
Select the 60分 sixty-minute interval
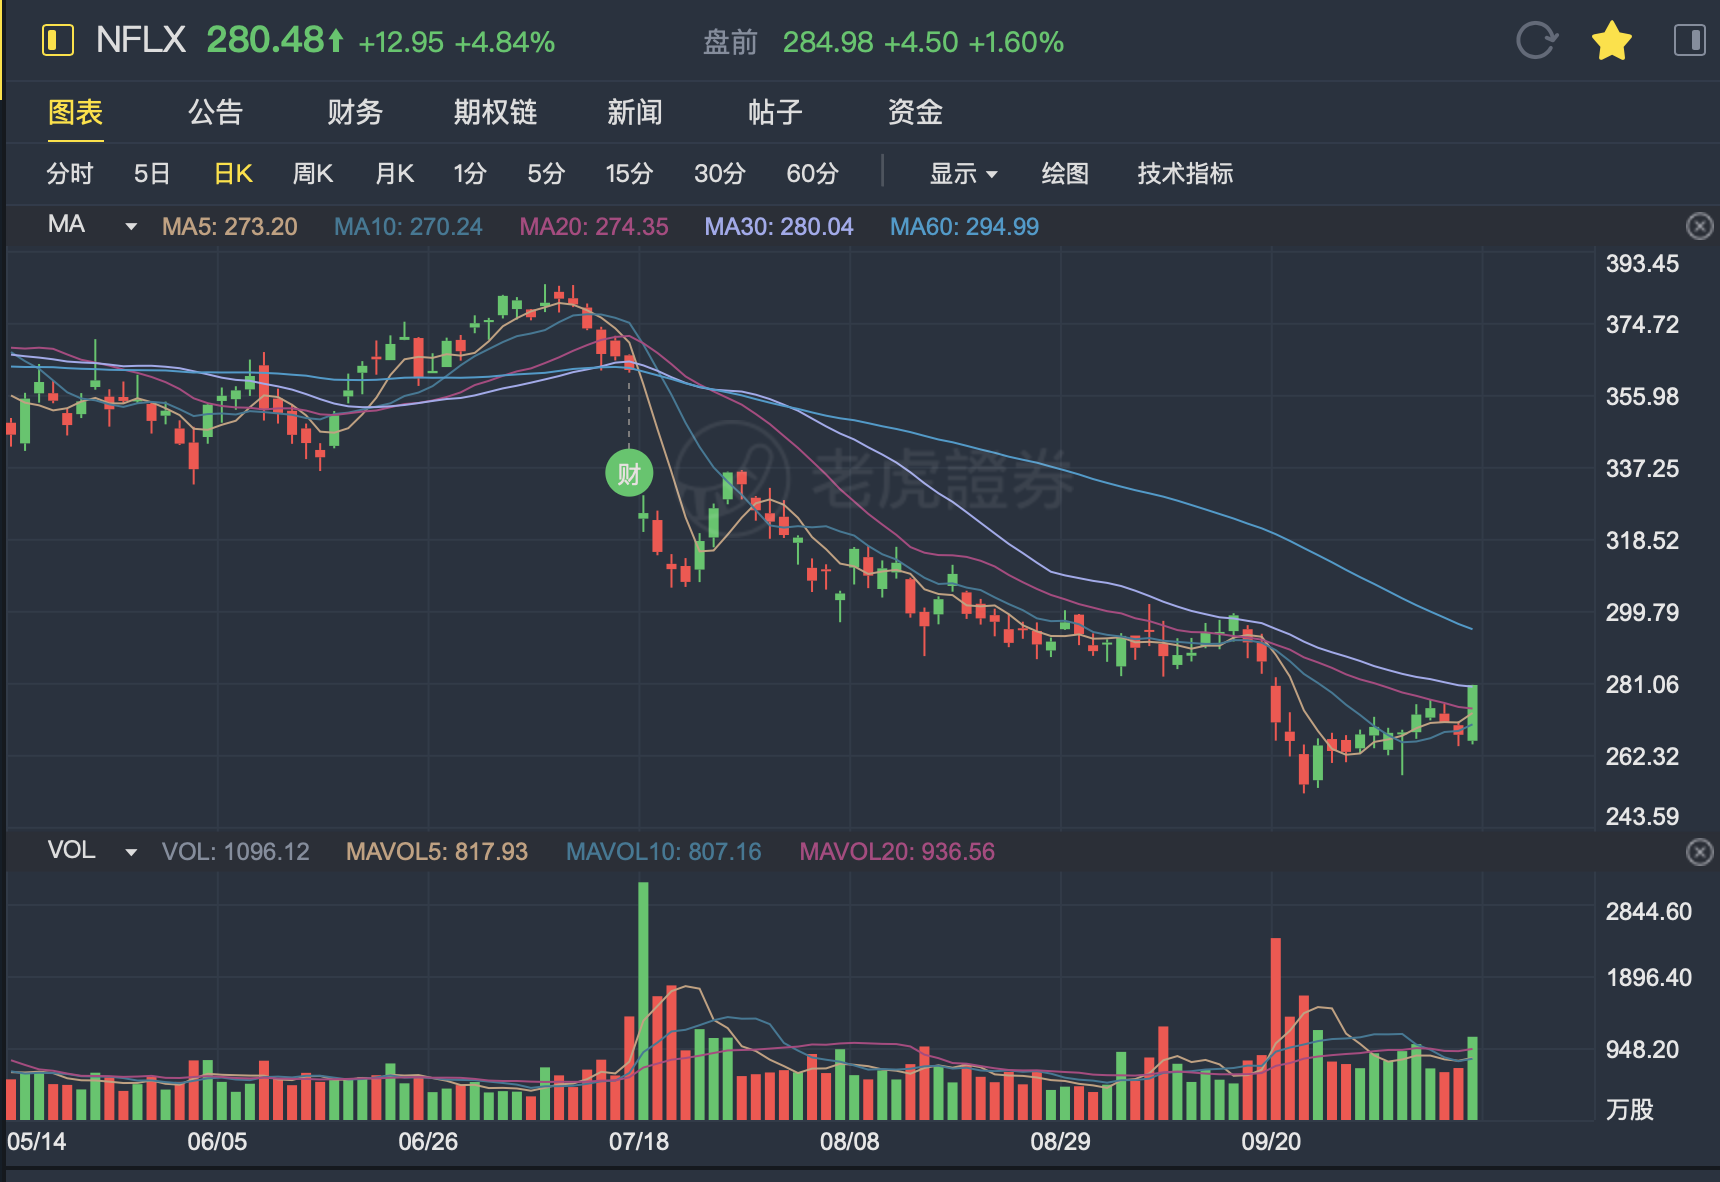click(x=812, y=174)
